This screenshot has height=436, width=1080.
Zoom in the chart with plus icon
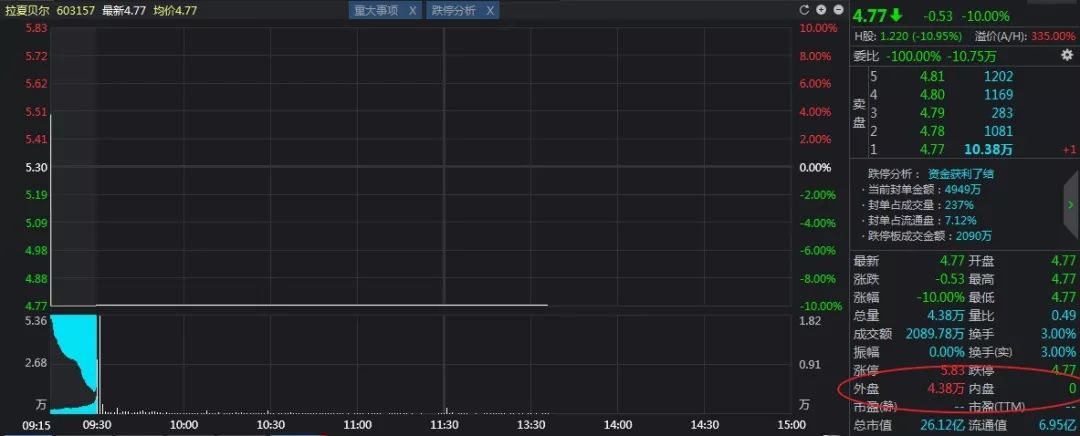pyautogui.click(x=821, y=10)
